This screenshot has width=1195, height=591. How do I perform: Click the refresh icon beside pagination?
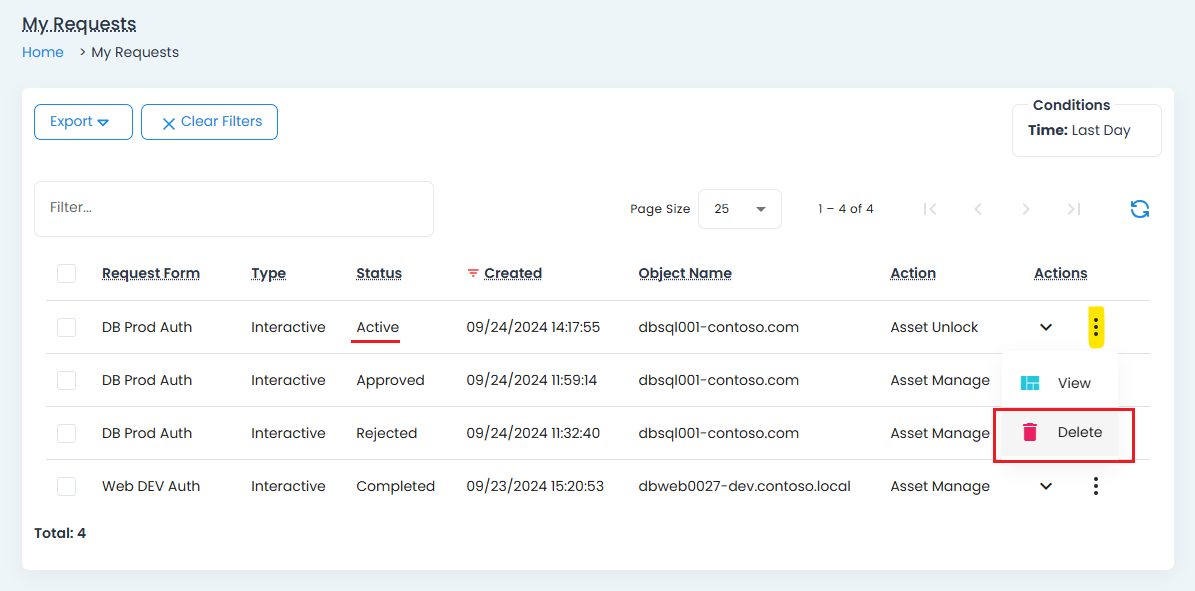coord(1139,209)
